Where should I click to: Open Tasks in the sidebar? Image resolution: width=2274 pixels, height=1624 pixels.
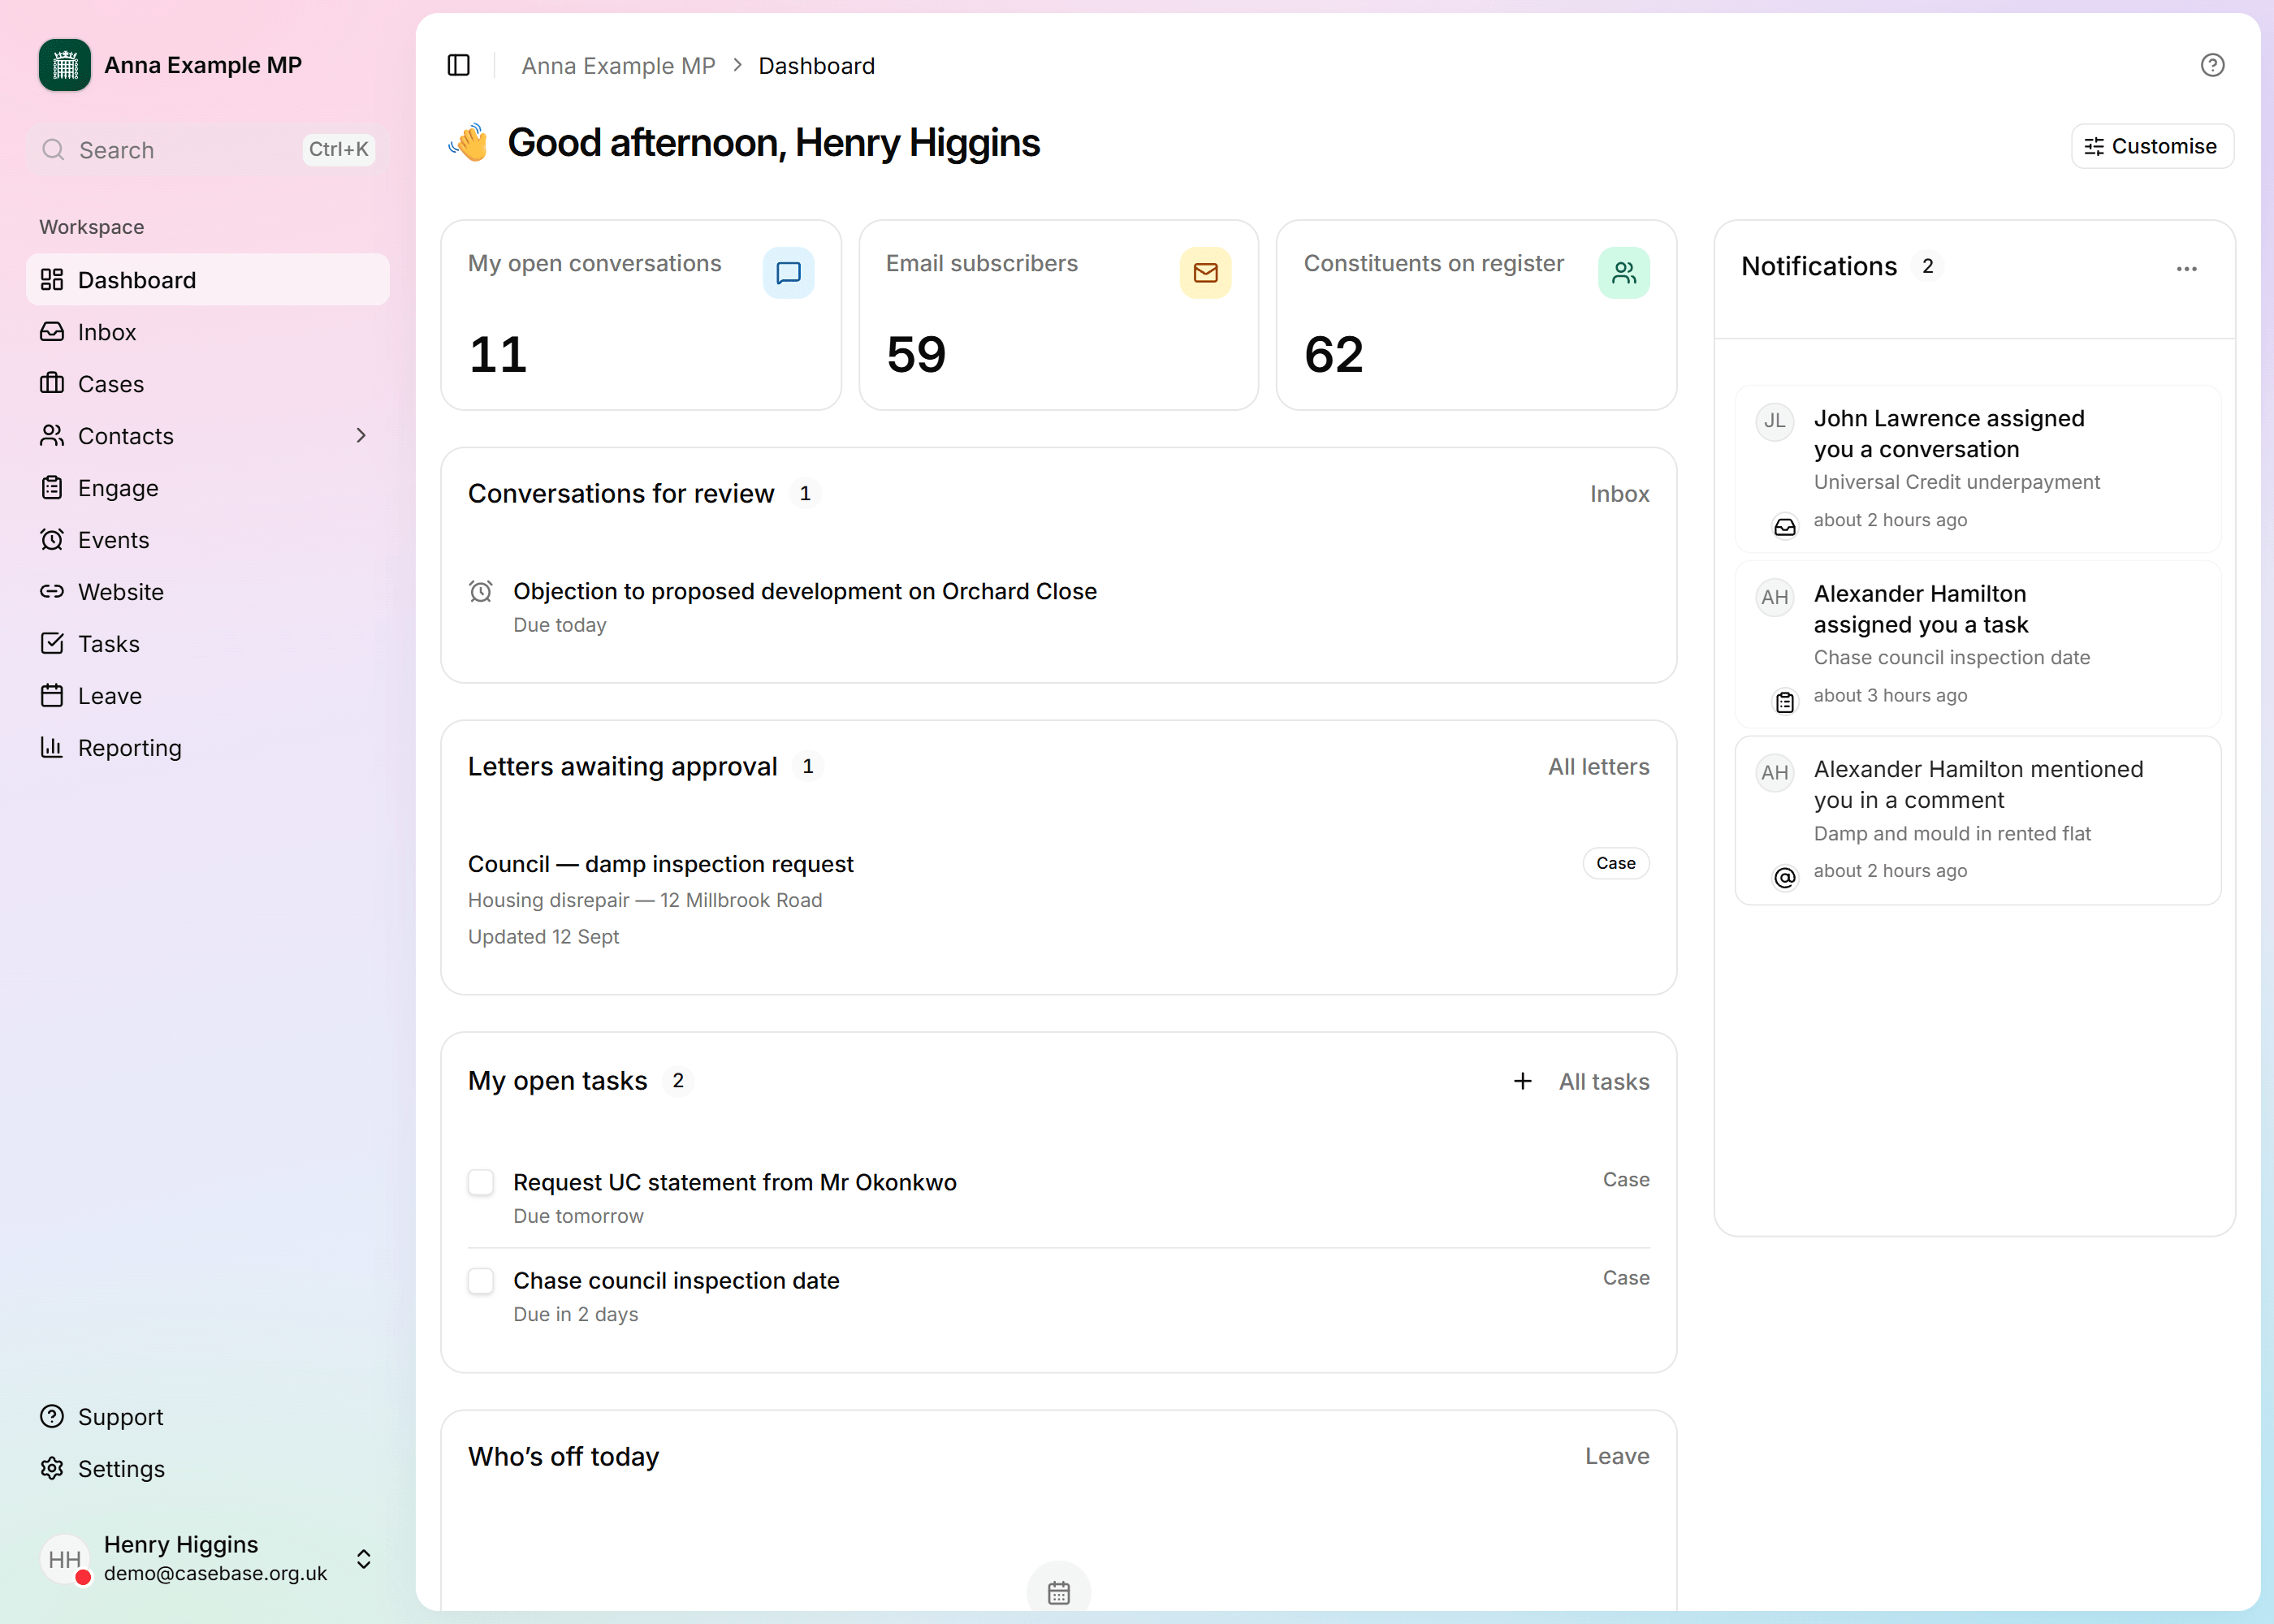pos(207,644)
